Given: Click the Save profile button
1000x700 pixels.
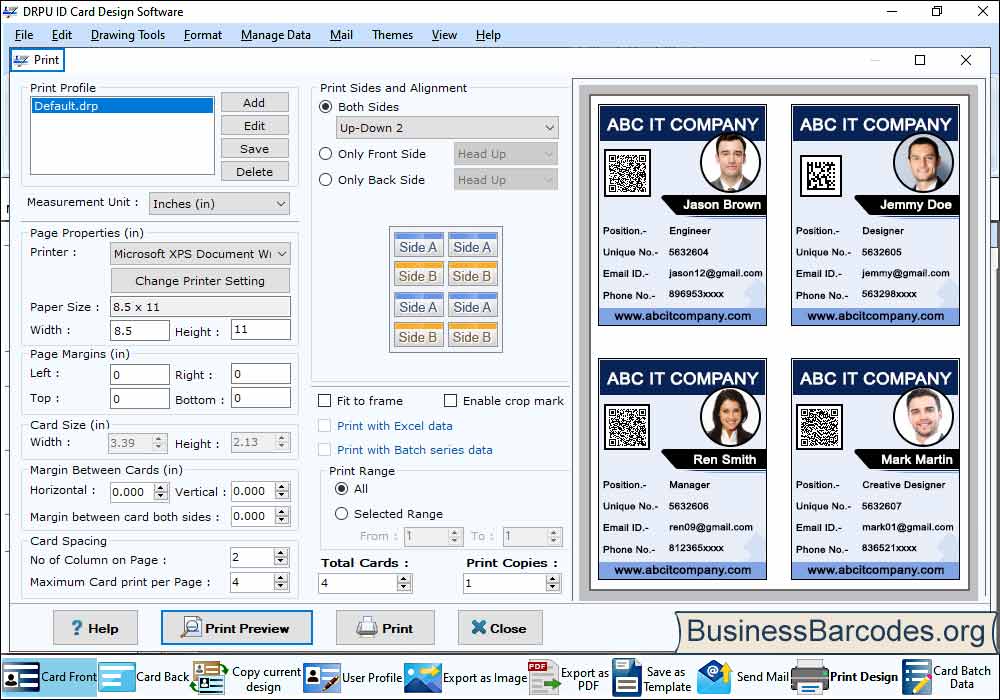Looking at the screenshot, I should point(254,149).
